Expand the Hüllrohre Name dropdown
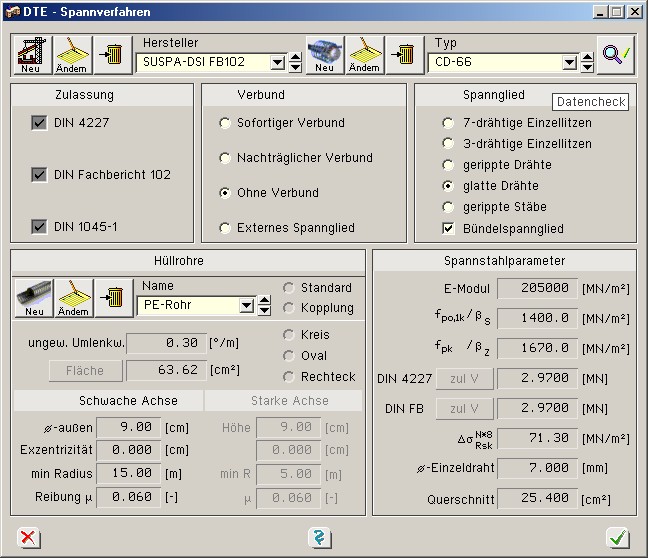The width and height of the screenshot is (648, 558). pyautogui.click(x=246, y=306)
